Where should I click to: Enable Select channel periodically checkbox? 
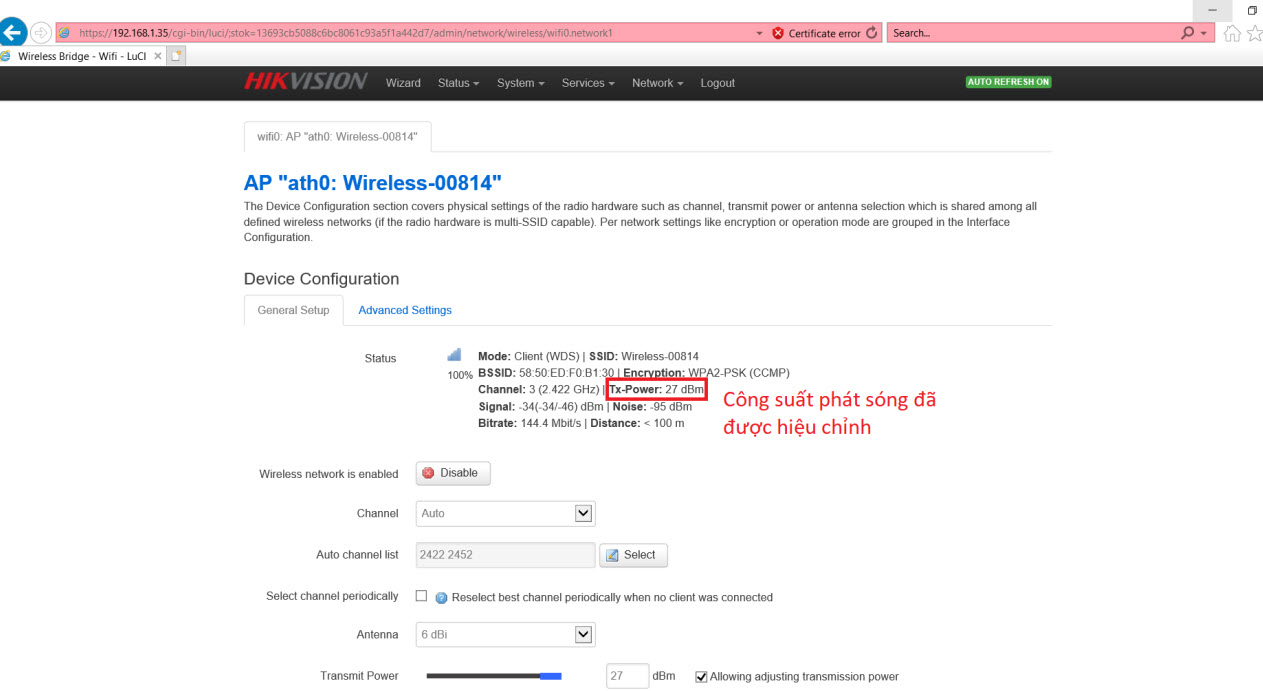tap(421, 596)
